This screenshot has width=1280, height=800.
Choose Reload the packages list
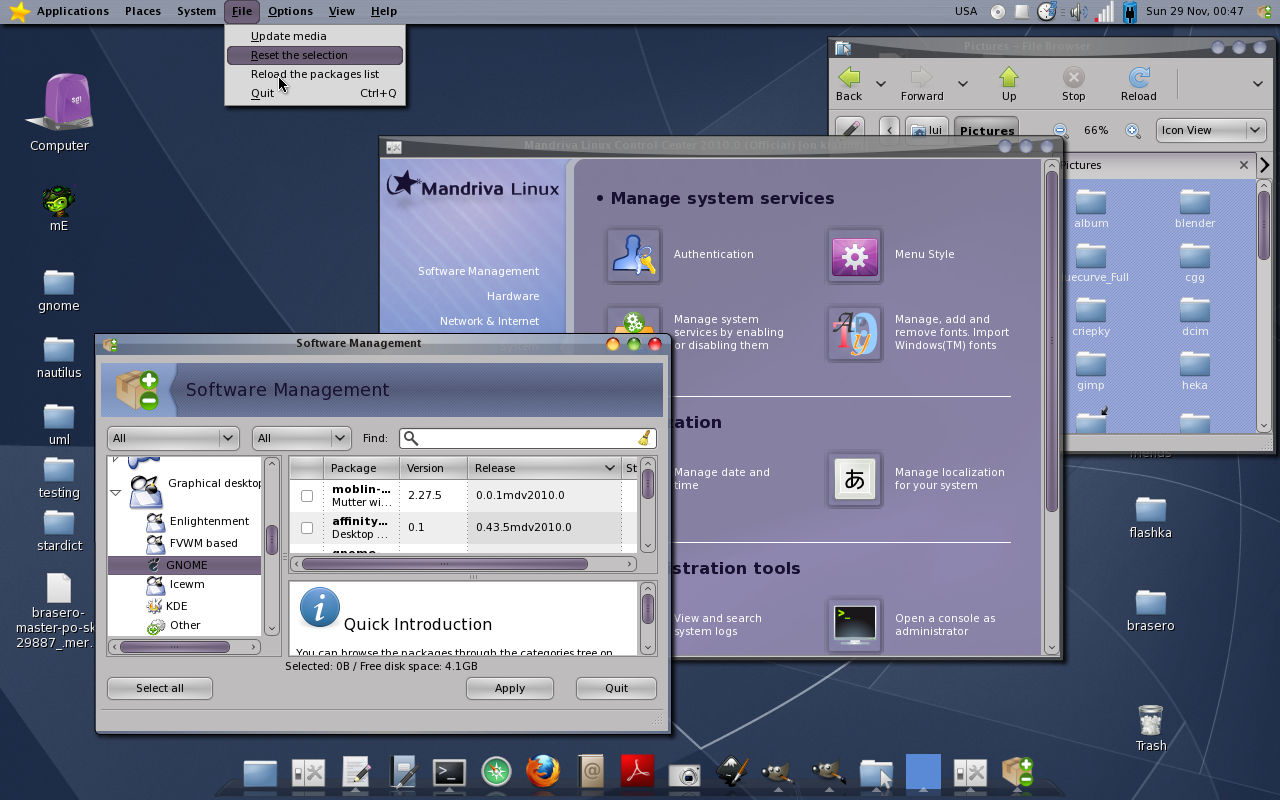point(315,74)
